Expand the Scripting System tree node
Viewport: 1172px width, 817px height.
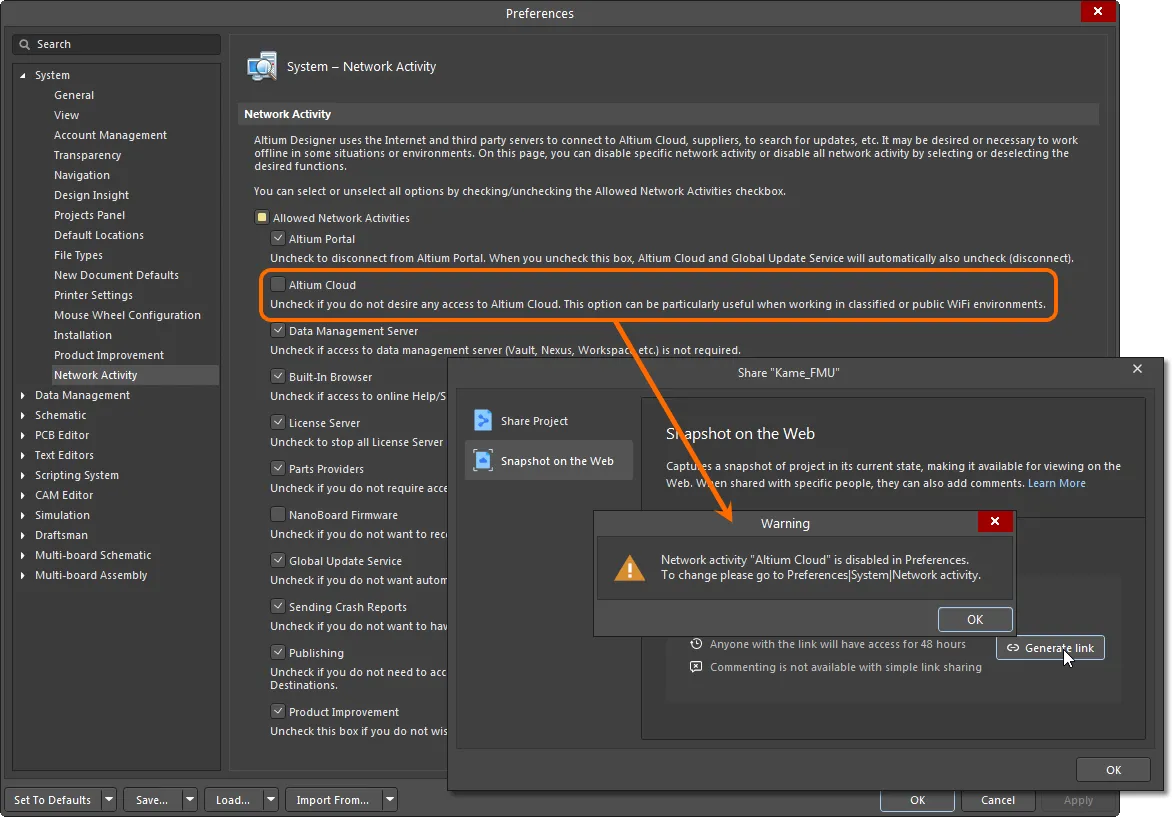tap(22, 475)
